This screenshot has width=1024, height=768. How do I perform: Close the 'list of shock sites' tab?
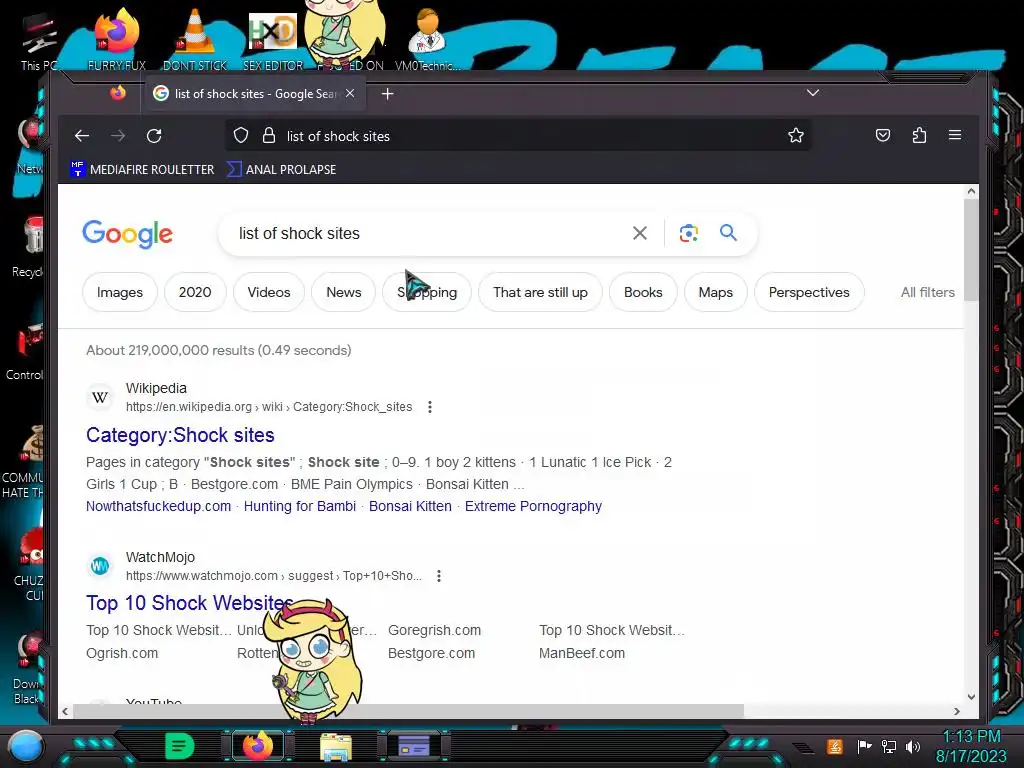(x=350, y=93)
